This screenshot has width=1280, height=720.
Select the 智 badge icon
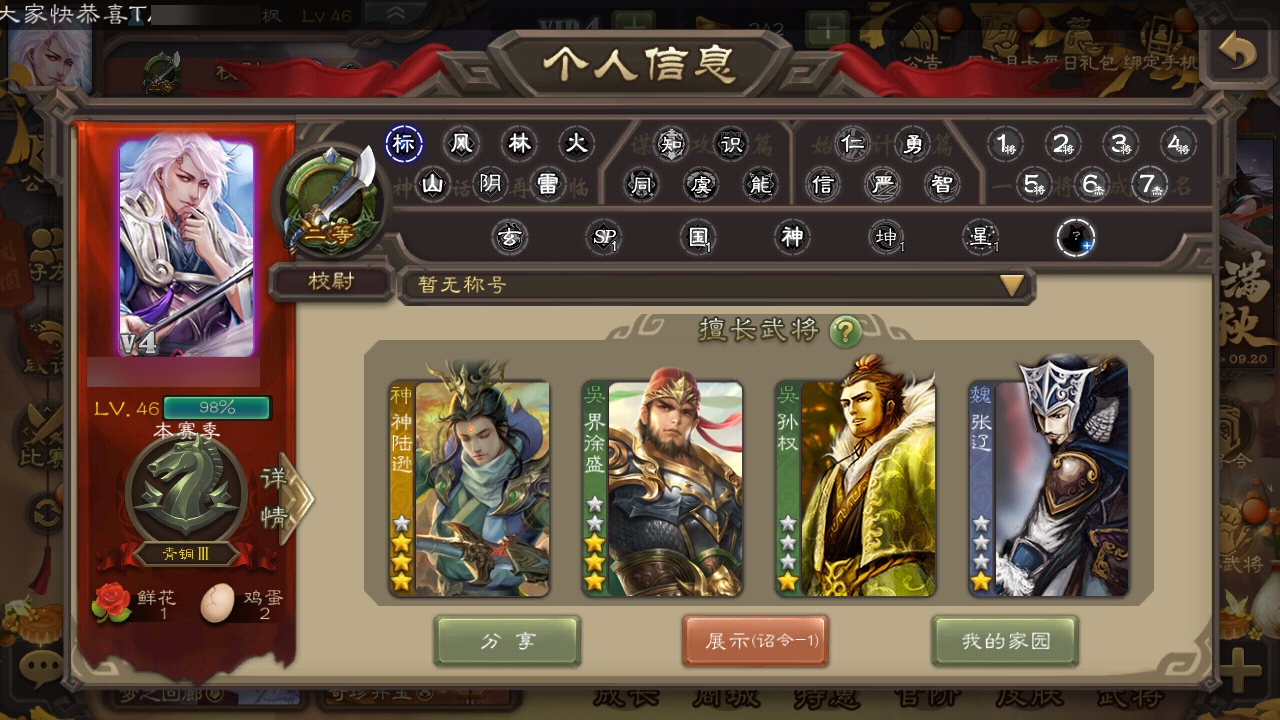(x=941, y=184)
